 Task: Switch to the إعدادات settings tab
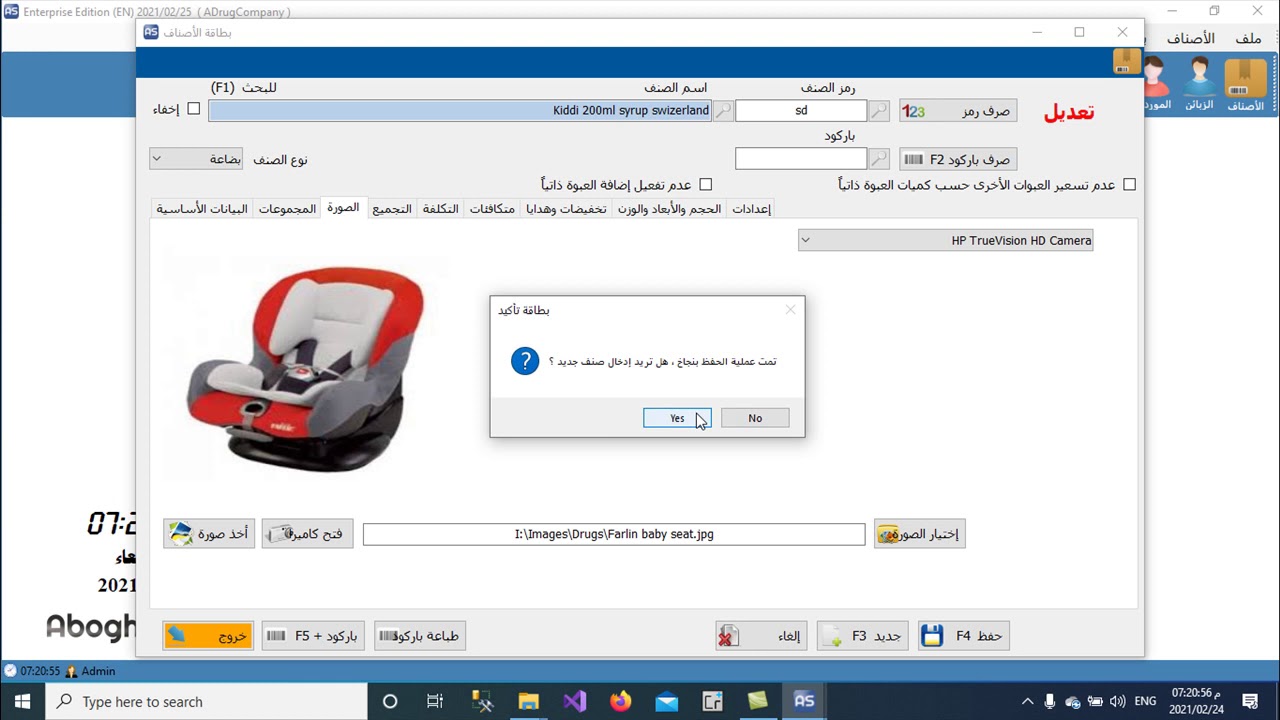tap(751, 209)
